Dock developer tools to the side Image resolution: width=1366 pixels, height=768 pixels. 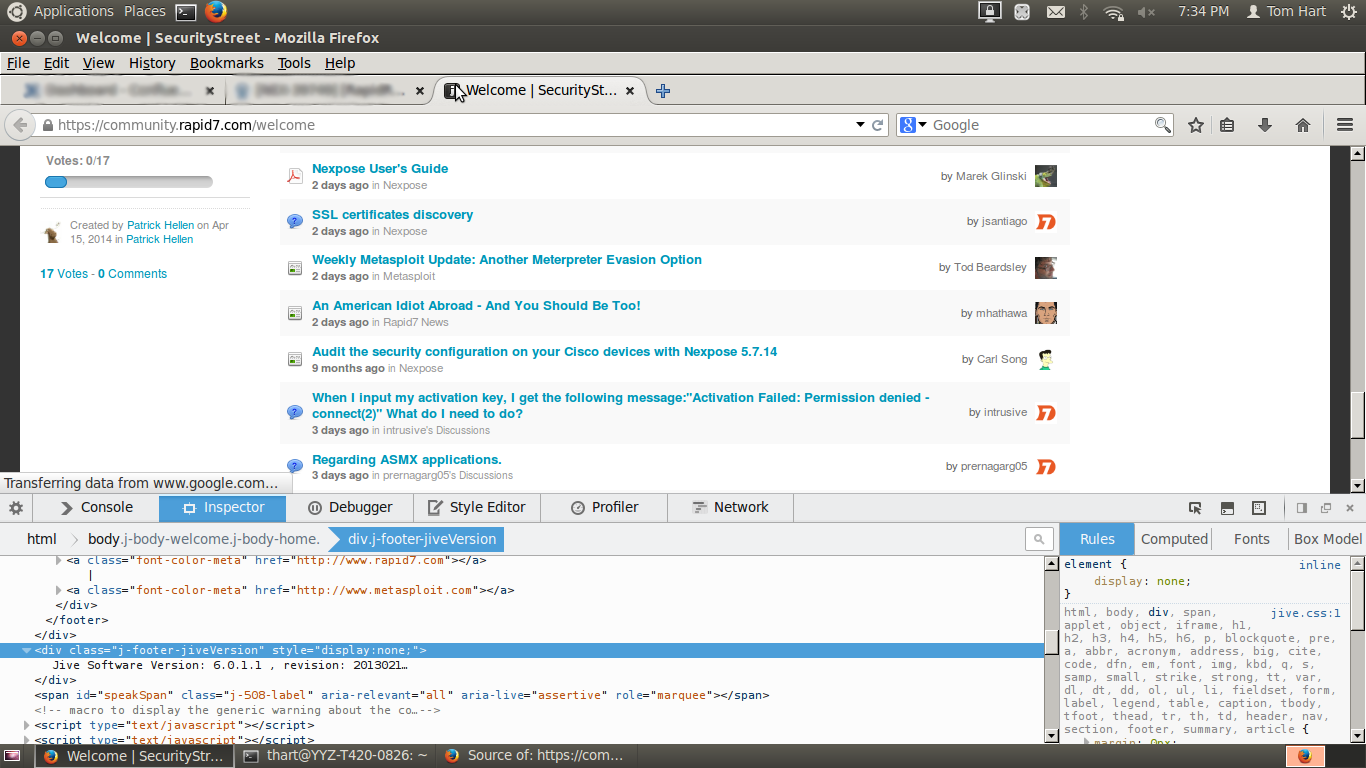click(x=1302, y=508)
